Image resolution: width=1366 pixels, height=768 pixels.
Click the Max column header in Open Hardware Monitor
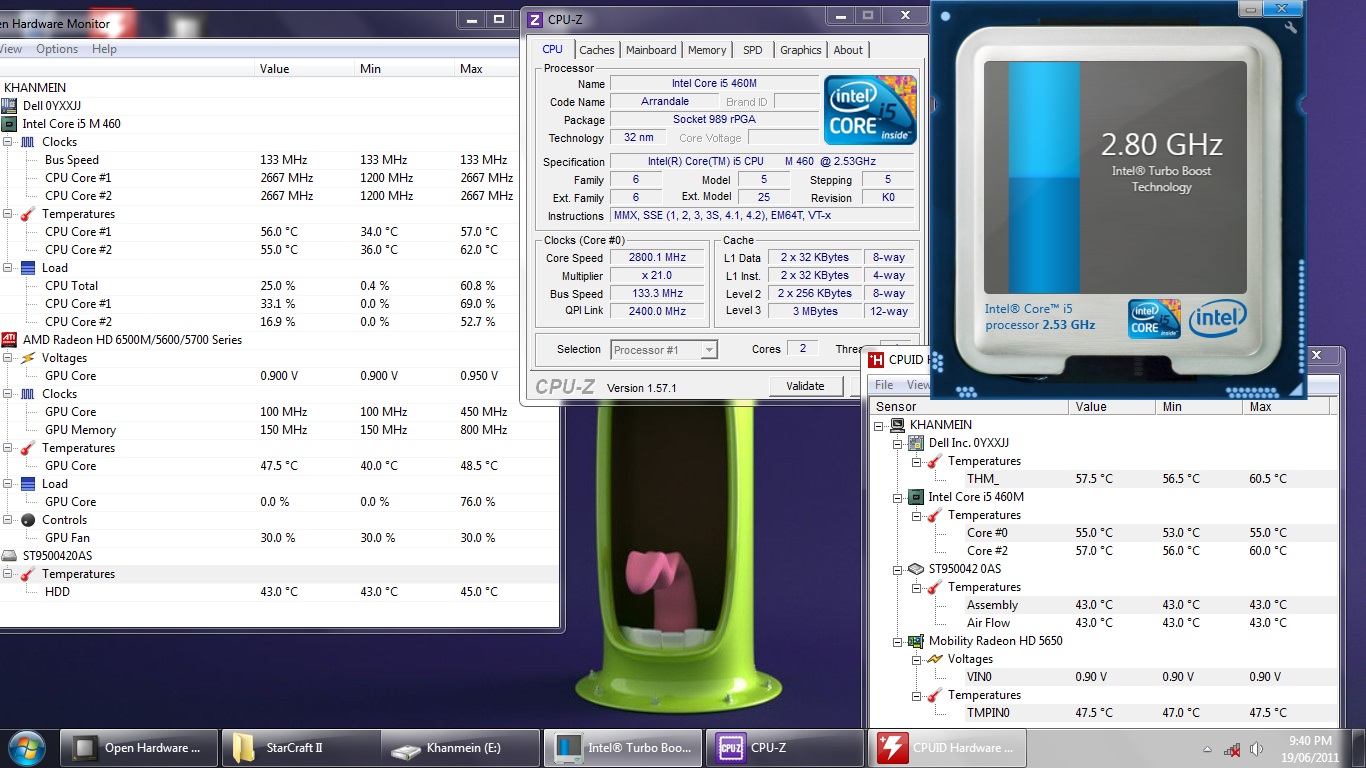pos(485,69)
